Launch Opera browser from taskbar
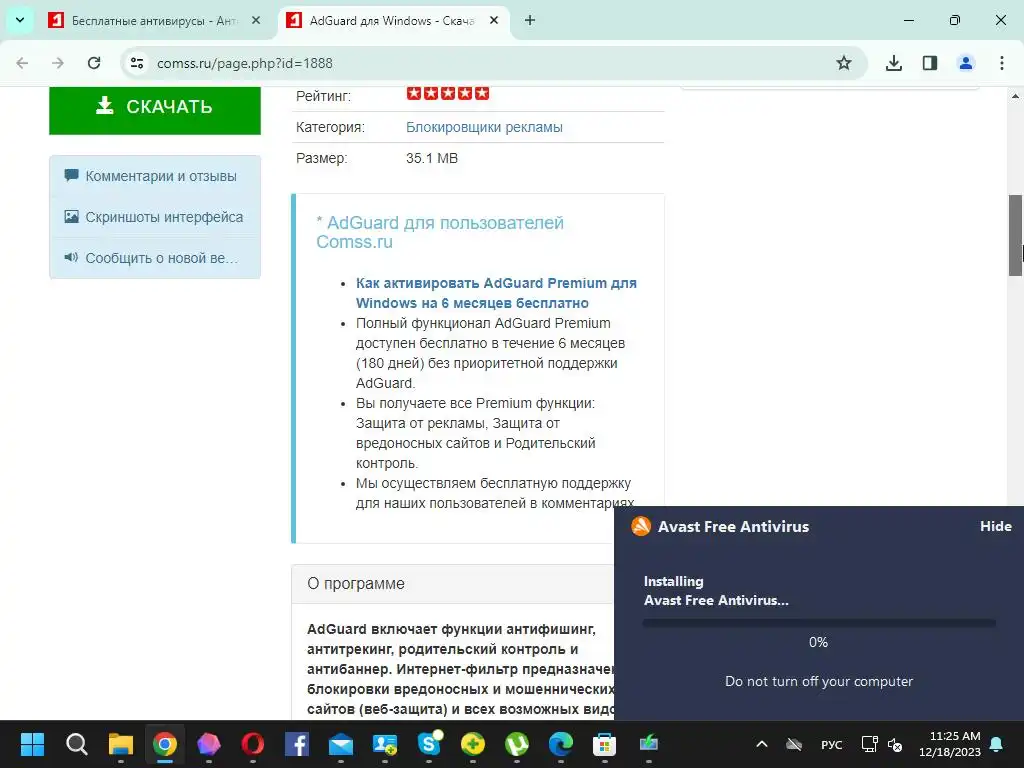The height and width of the screenshot is (768, 1024). tap(253, 744)
